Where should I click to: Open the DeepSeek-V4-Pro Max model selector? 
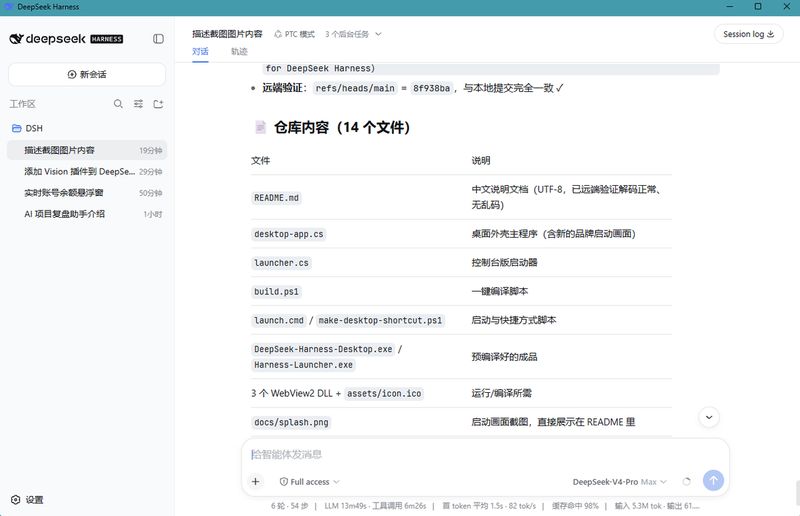619,482
